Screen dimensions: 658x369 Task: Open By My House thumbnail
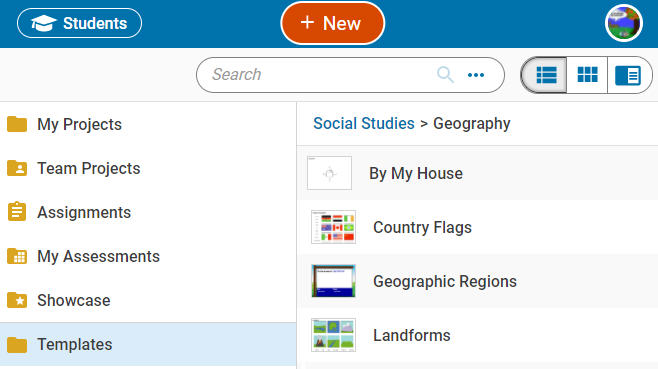point(329,173)
